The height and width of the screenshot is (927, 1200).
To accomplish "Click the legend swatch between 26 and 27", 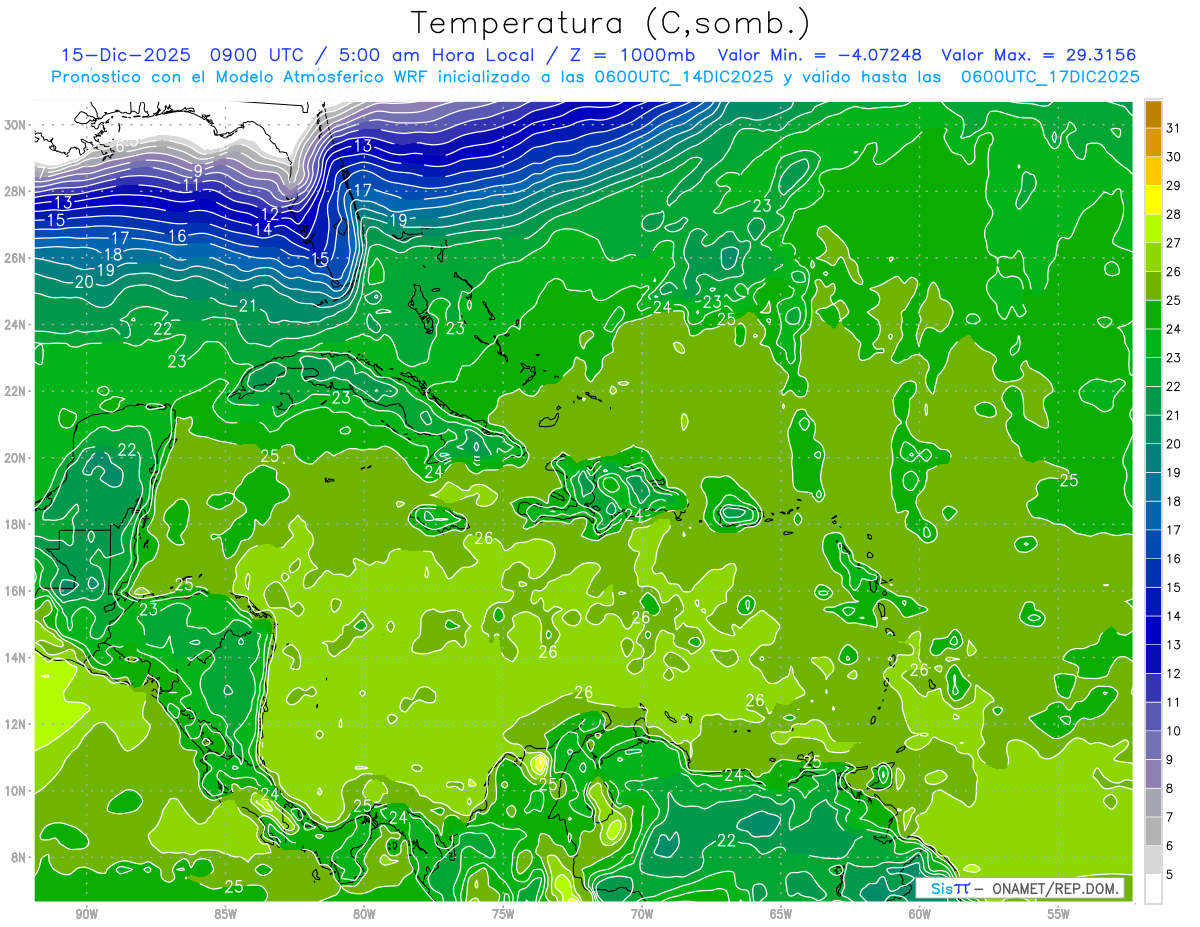I will [1153, 257].
